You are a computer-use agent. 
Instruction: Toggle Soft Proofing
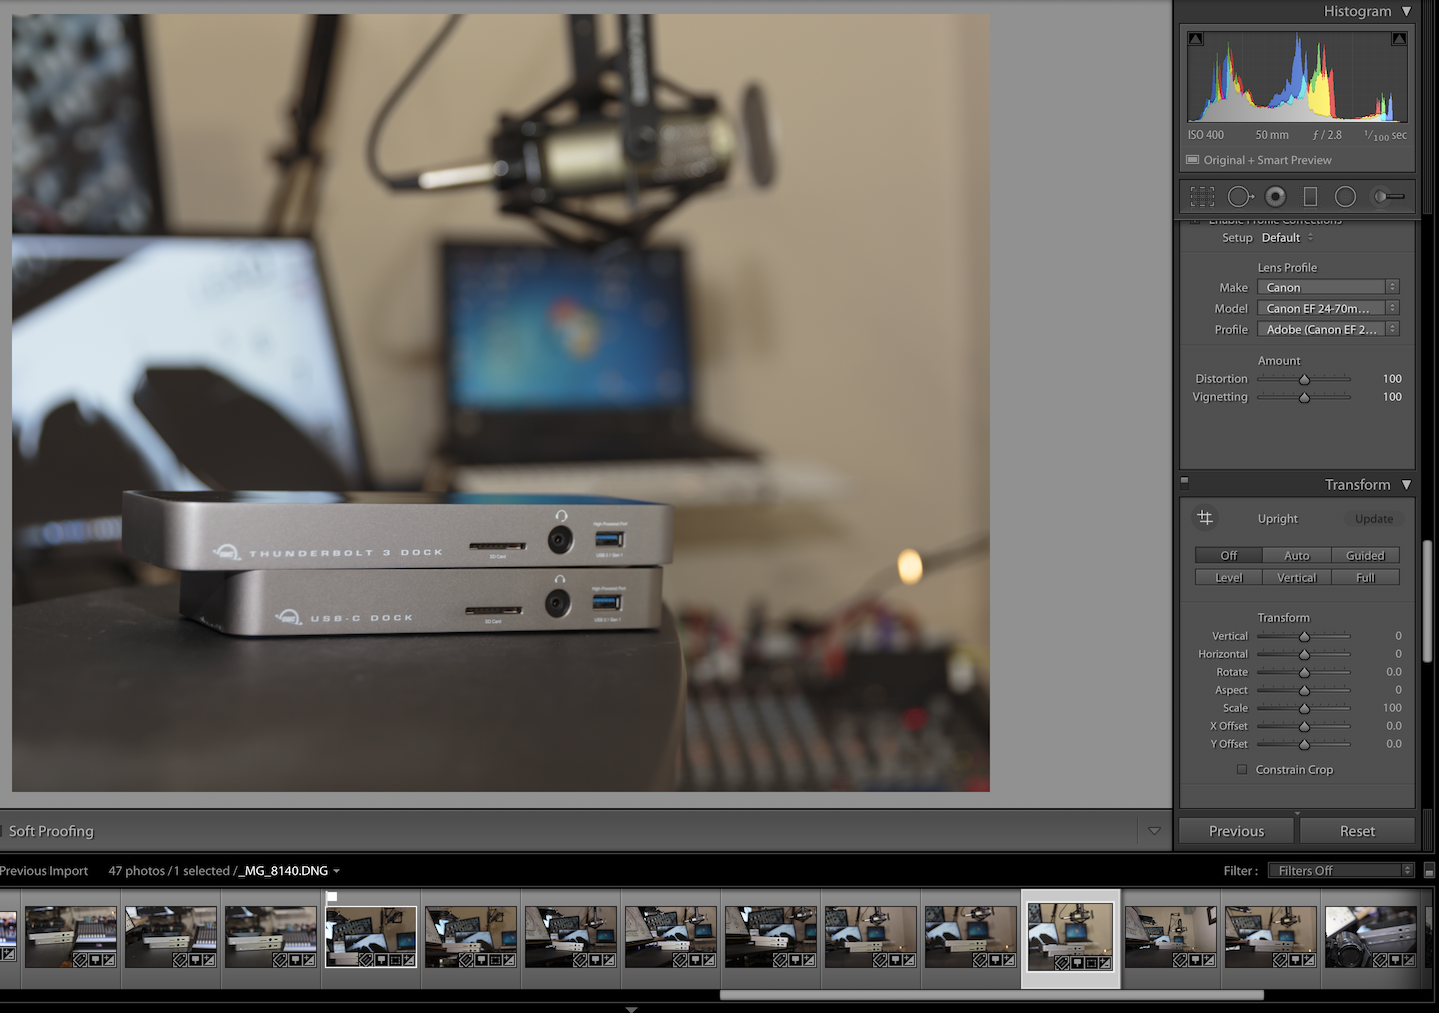[51, 831]
